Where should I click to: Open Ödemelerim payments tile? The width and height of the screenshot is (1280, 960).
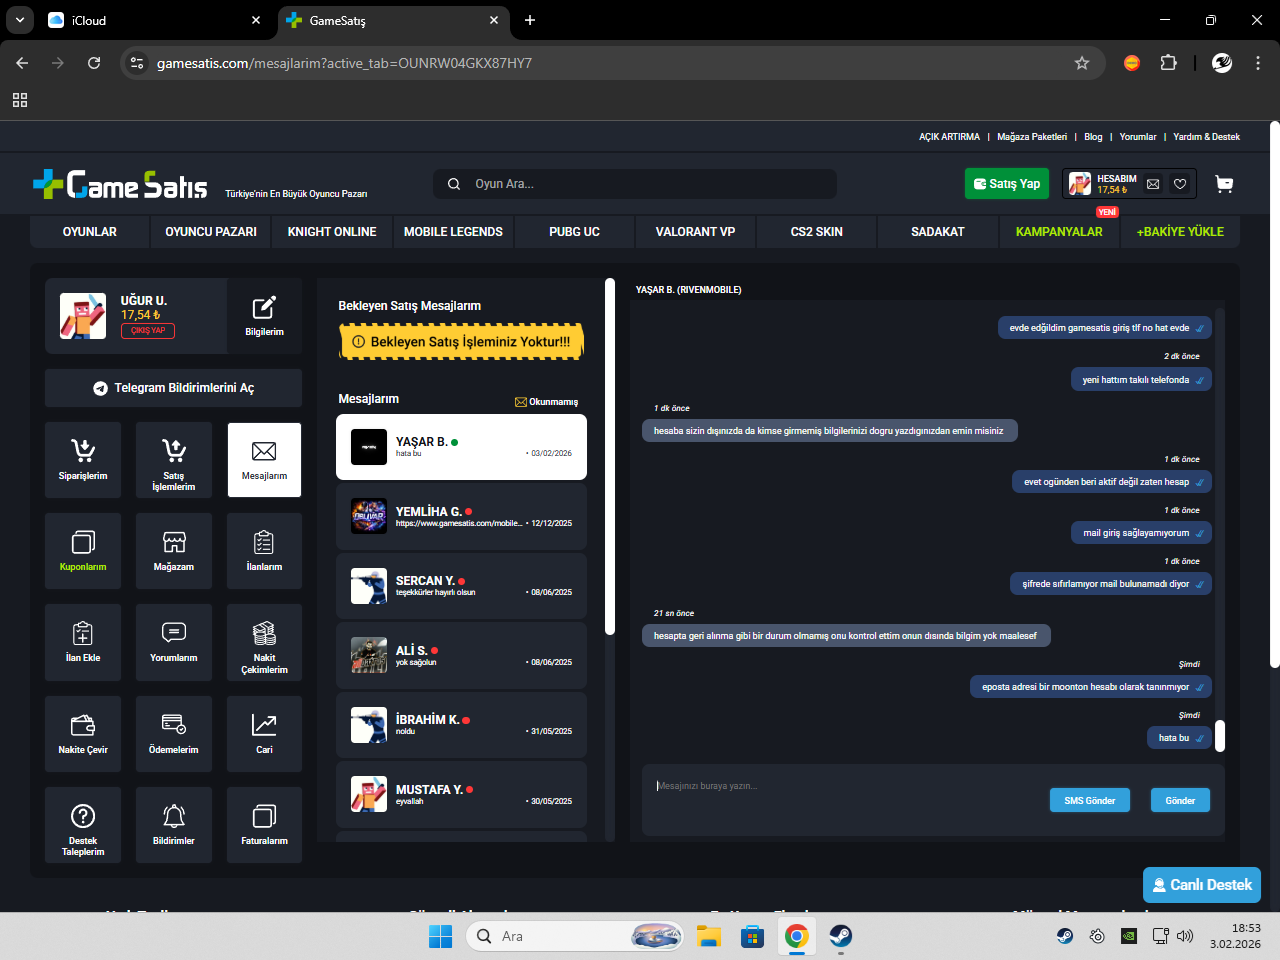(x=174, y=734)
